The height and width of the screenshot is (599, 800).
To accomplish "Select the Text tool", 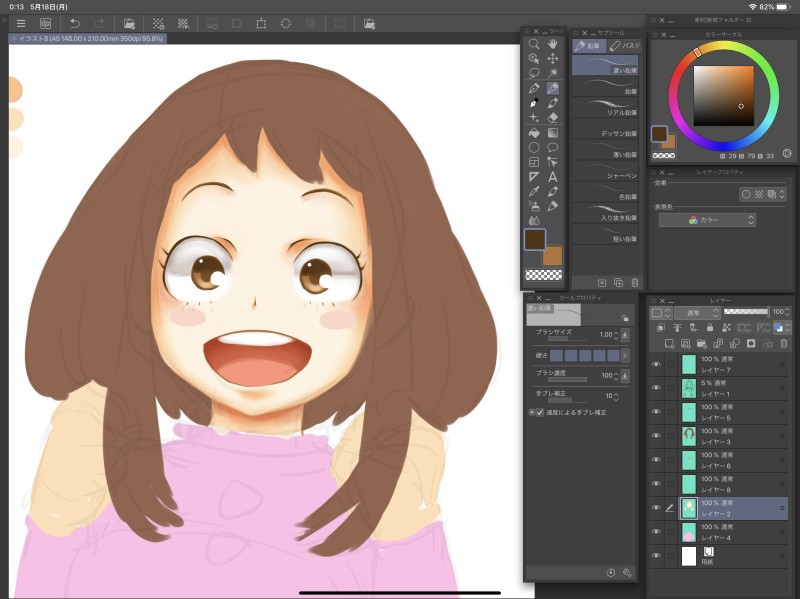I will click(553, 176).
